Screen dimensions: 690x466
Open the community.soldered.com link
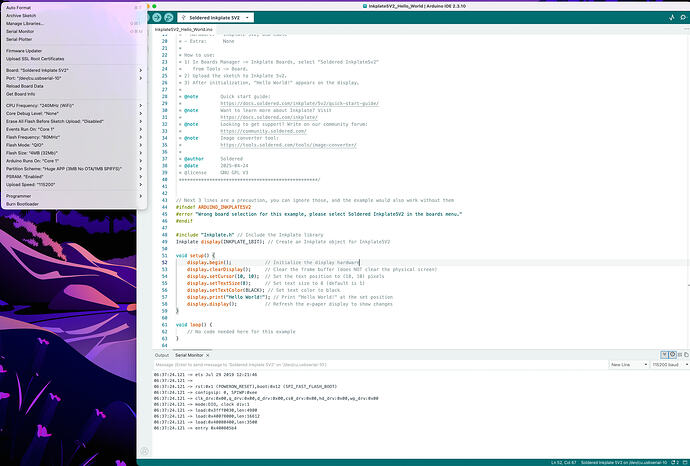(x=263, y=131)
